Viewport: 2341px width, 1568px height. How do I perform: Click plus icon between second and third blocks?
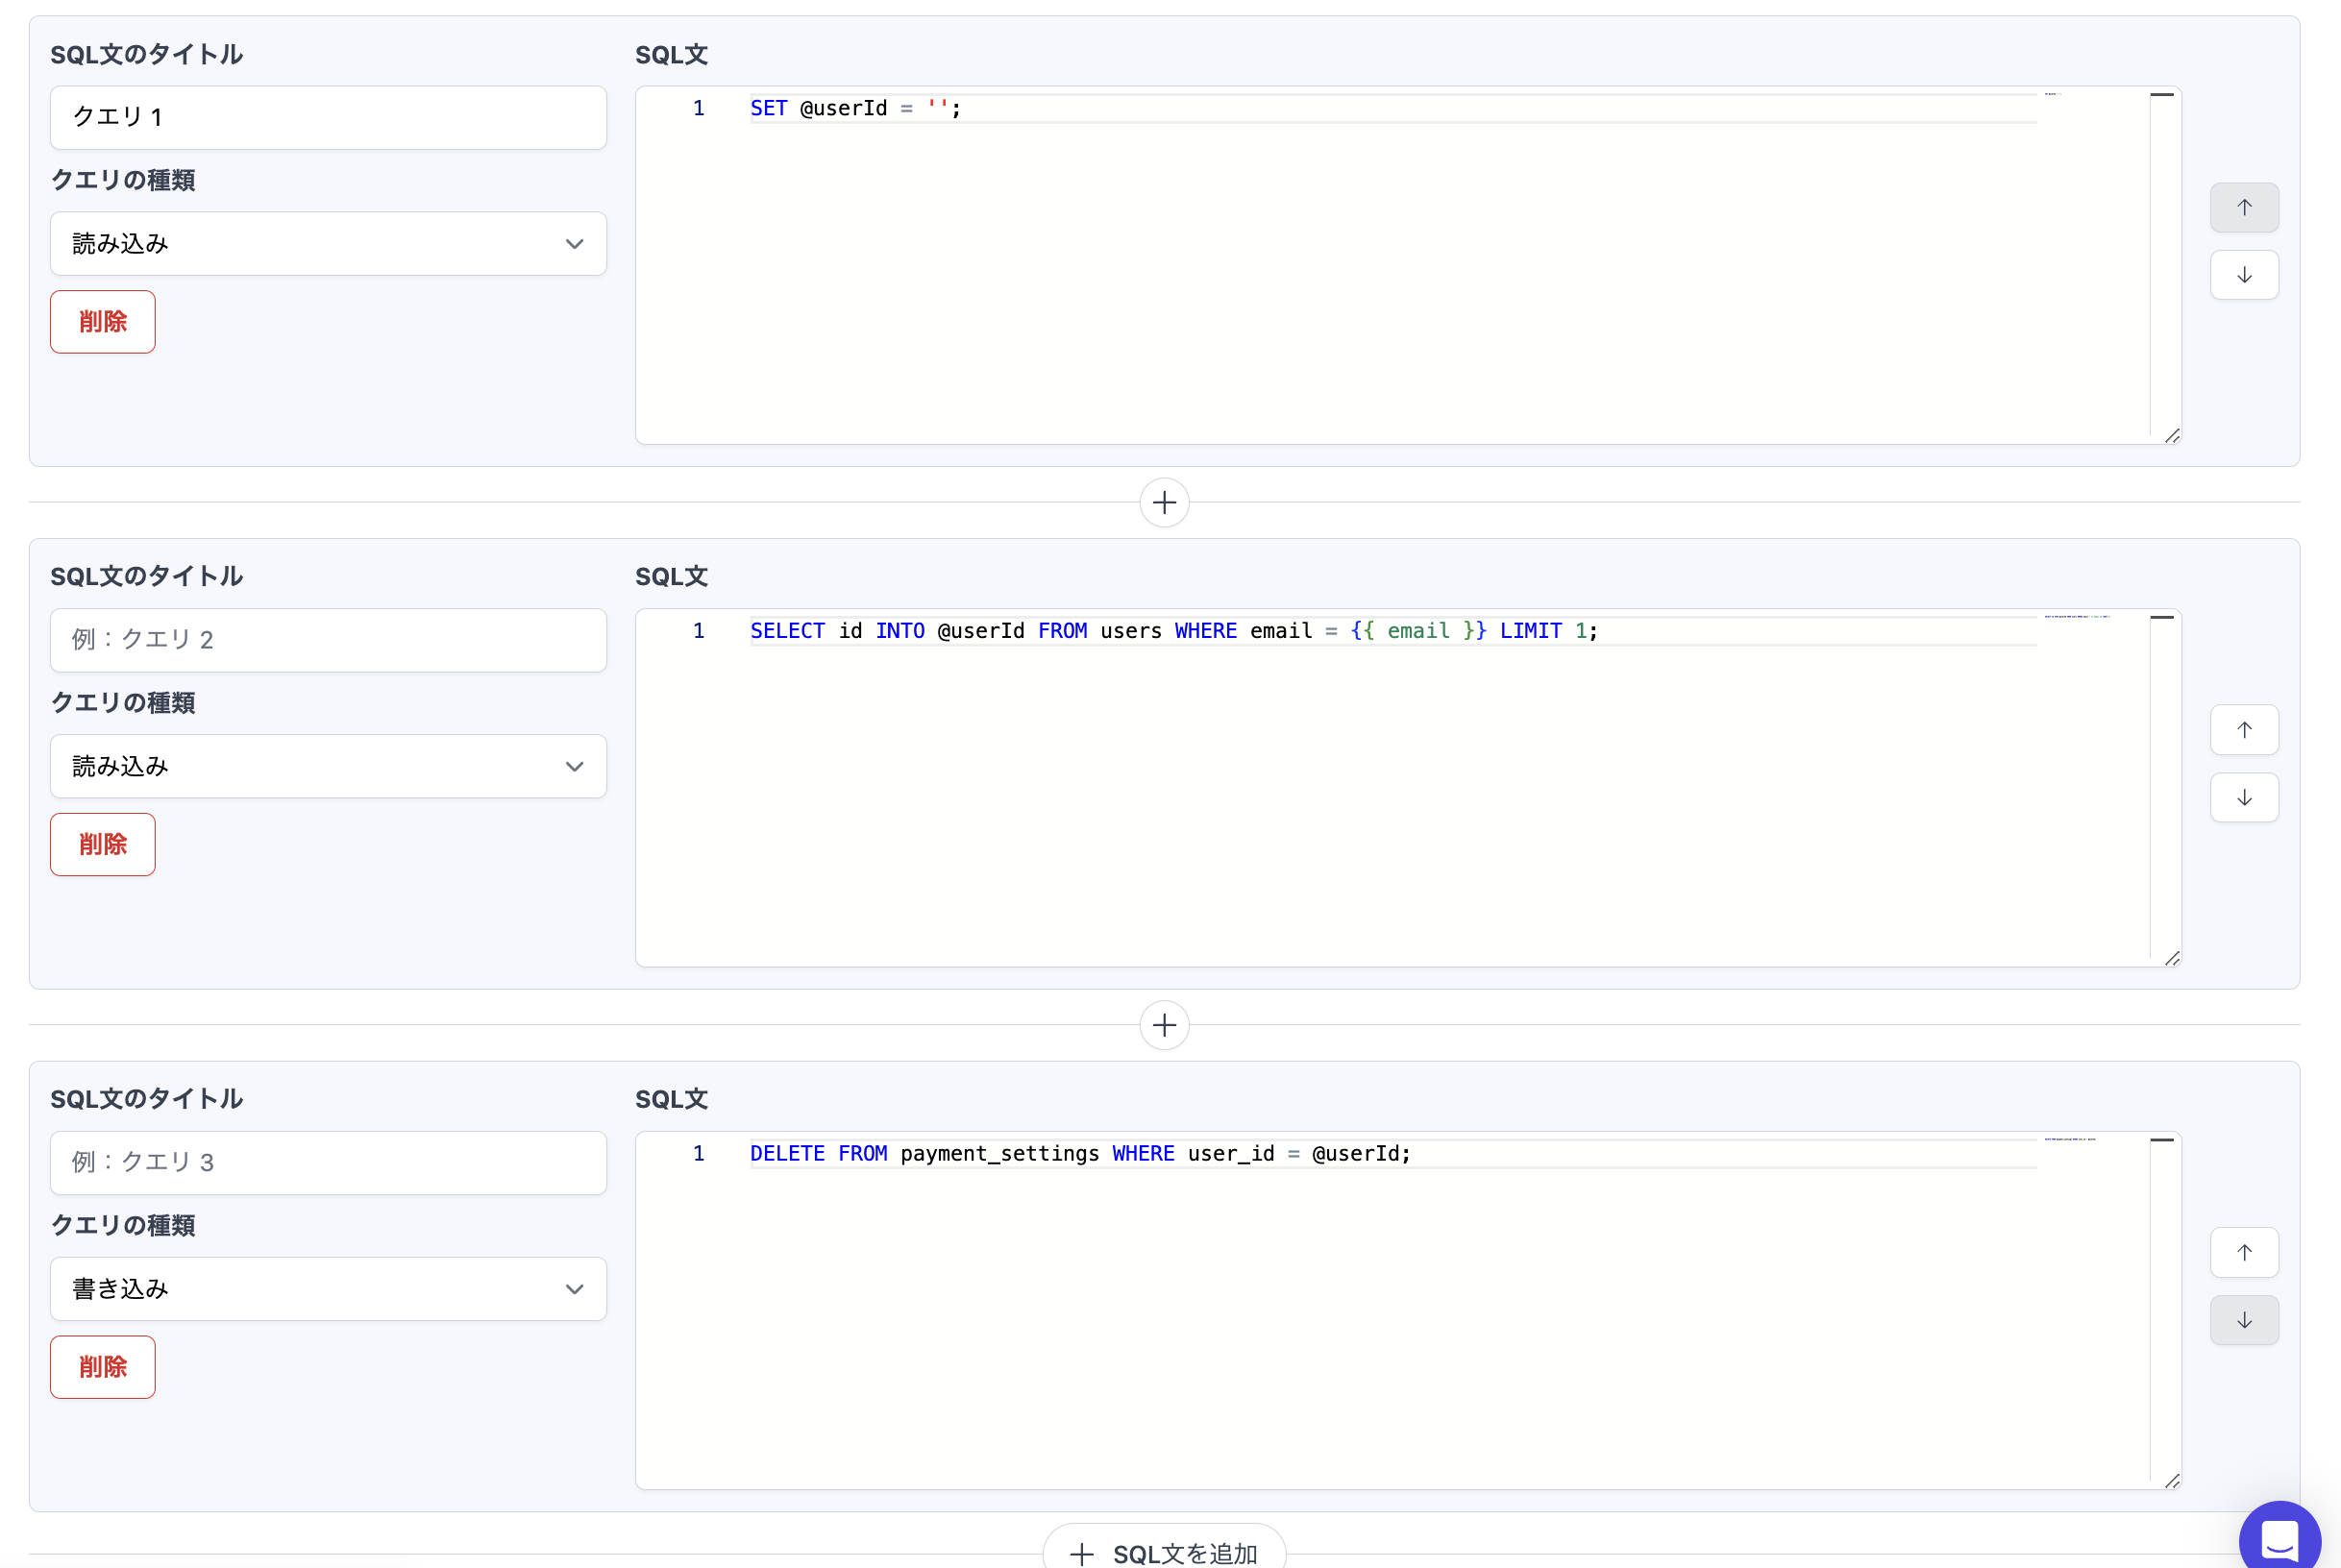(1164, 1025)
